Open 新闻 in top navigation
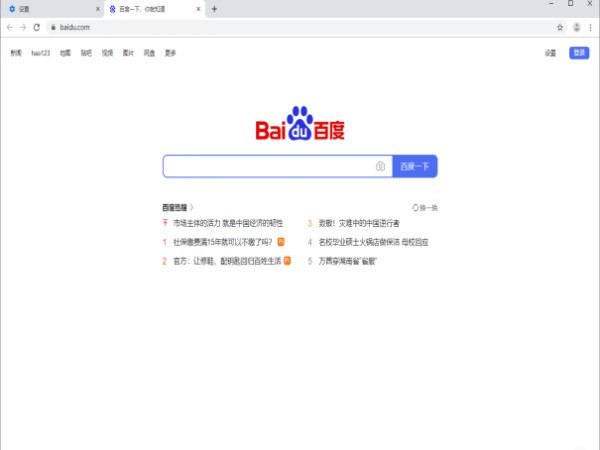Screen dimensions: 600x450 click(16, 53)
